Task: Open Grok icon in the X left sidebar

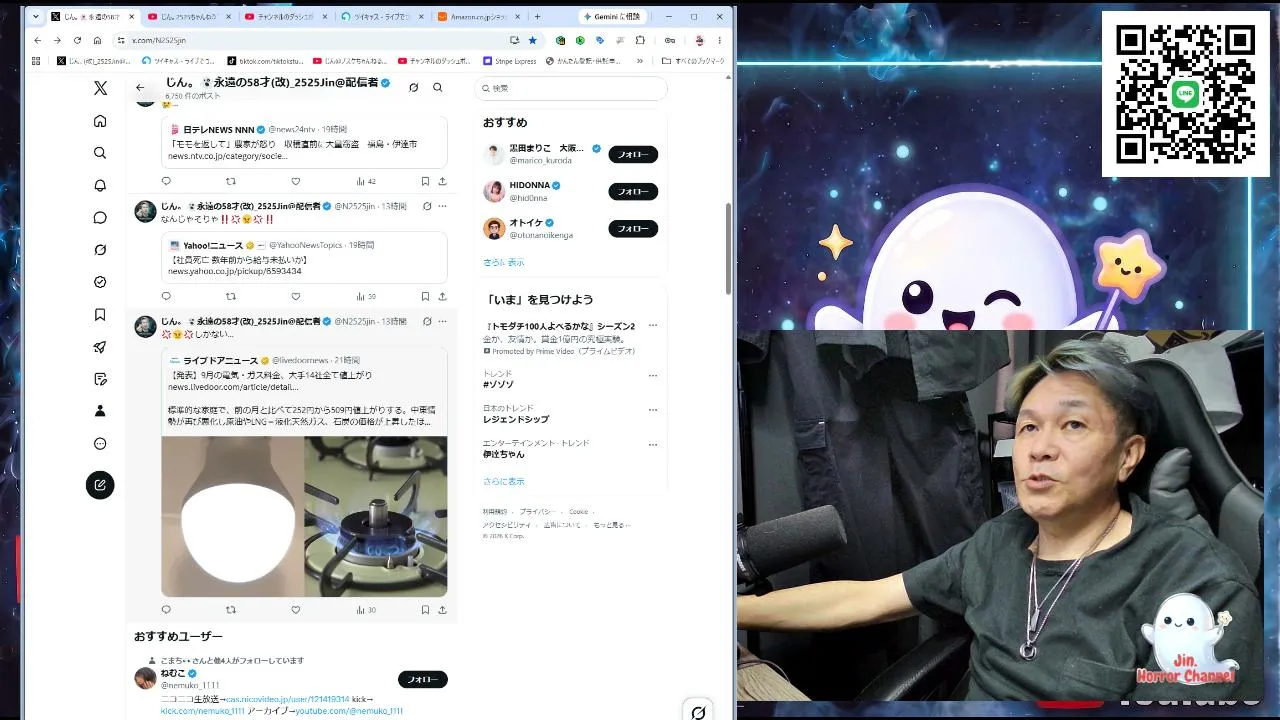Action: click(100, 250)
